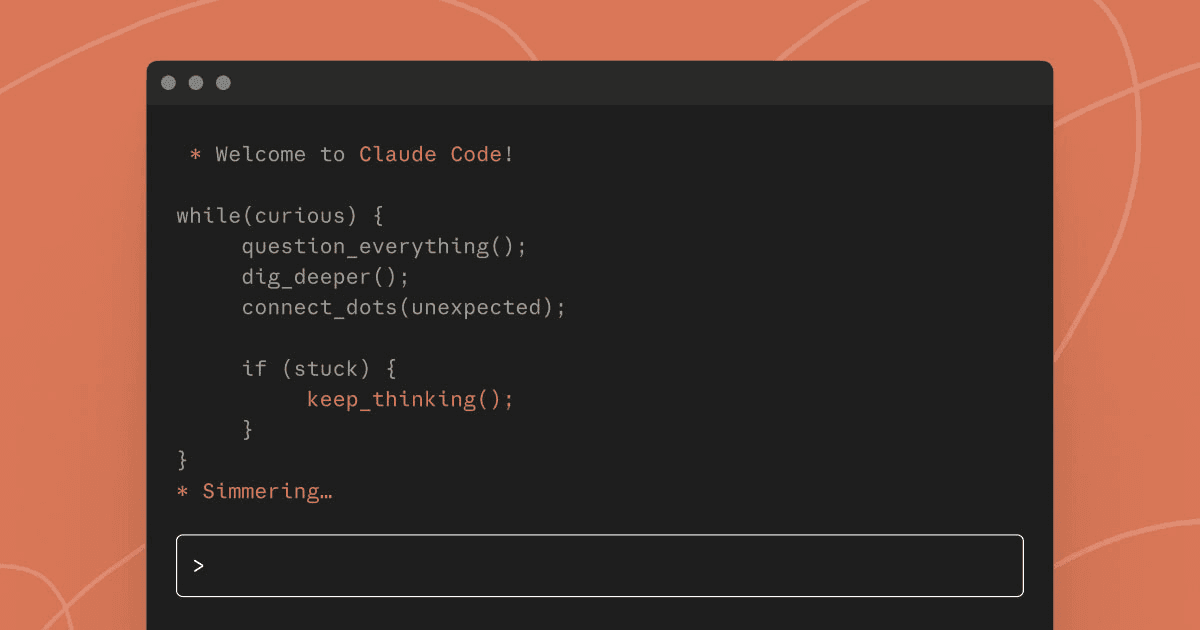Focus the command input field at bottom
1200x630 pixels.
600,565
